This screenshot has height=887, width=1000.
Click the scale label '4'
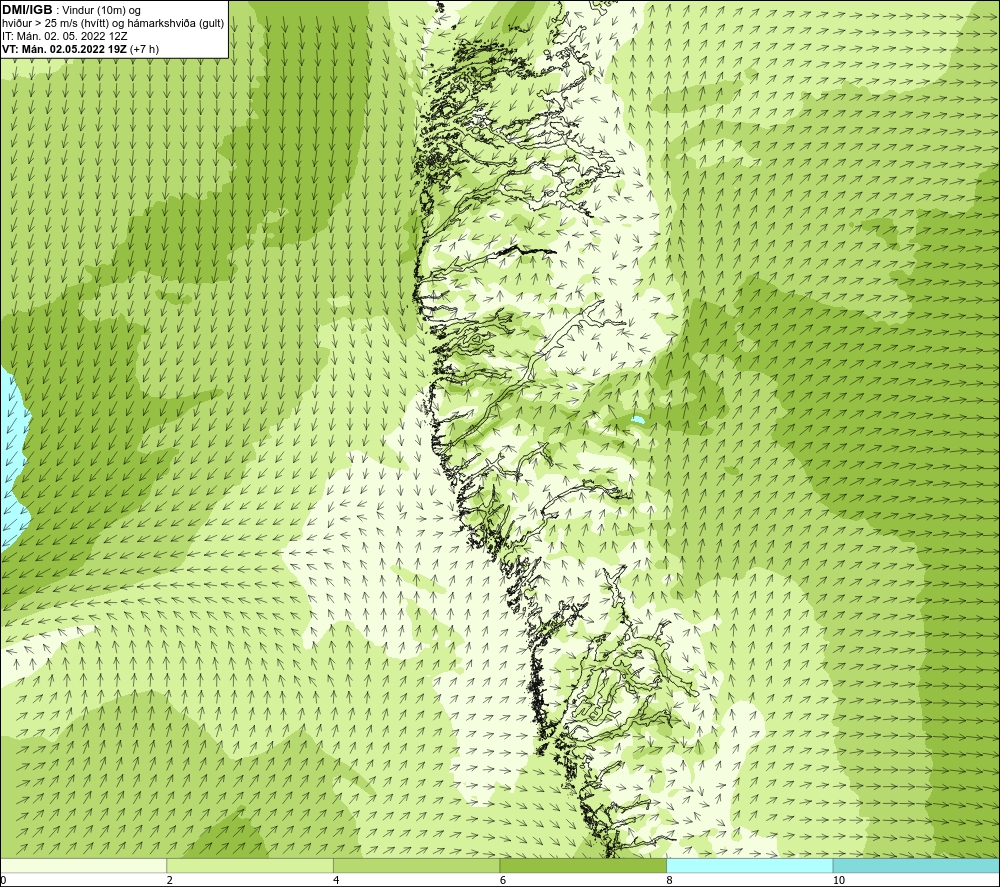coord(336,880)
